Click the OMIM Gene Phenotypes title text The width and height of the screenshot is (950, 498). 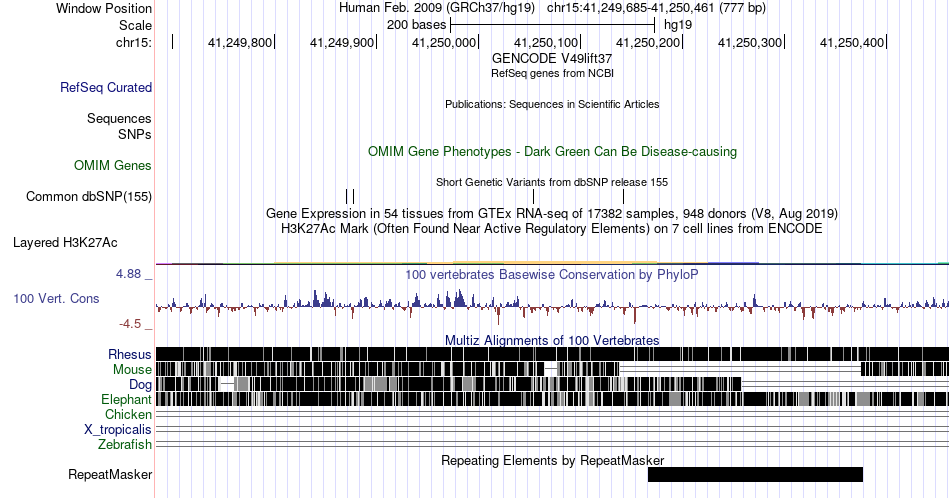(x=552, y=151)
